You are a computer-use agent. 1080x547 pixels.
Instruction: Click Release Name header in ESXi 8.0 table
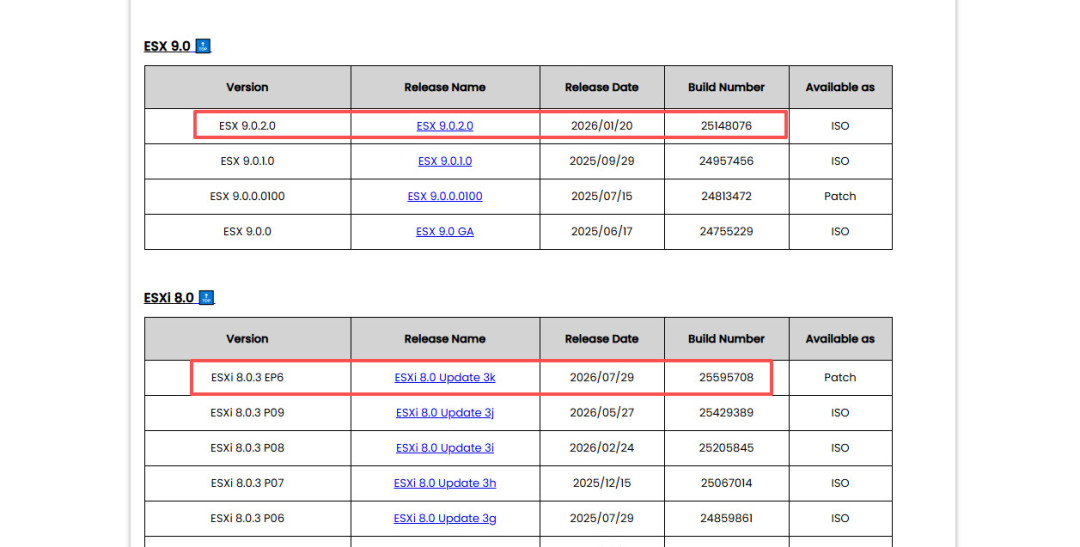click(x=445, y=339)
